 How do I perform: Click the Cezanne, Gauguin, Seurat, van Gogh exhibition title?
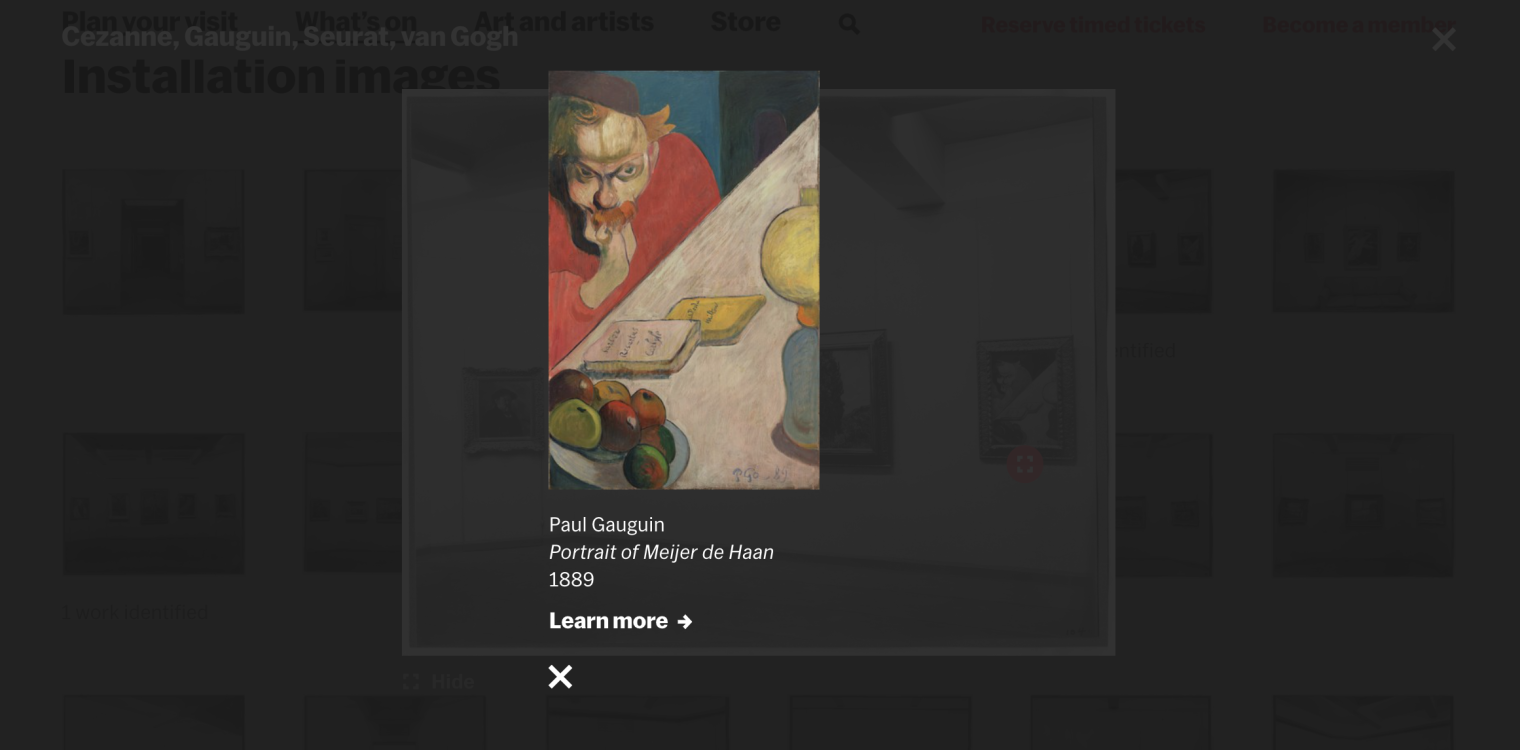click(290, 37)
